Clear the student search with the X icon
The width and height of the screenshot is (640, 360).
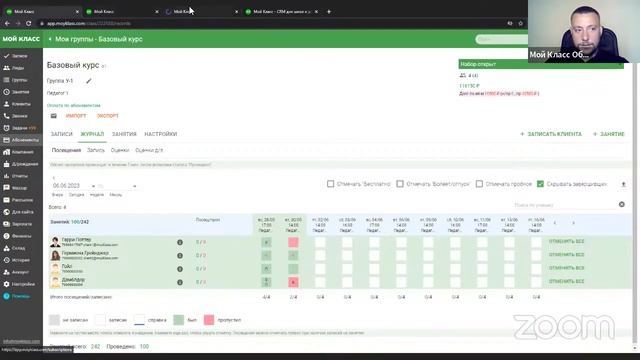click(622, 204)
